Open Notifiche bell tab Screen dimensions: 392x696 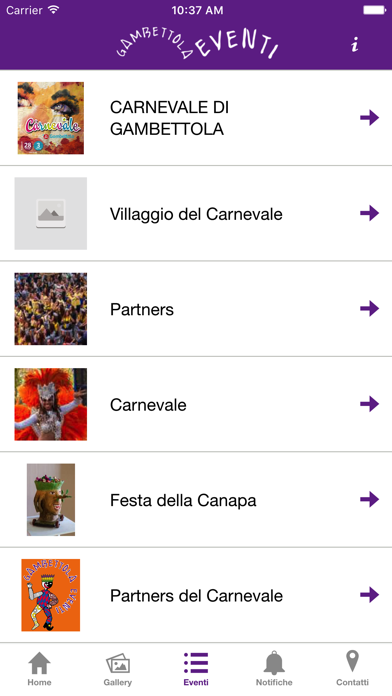click(x=274, y=669)
